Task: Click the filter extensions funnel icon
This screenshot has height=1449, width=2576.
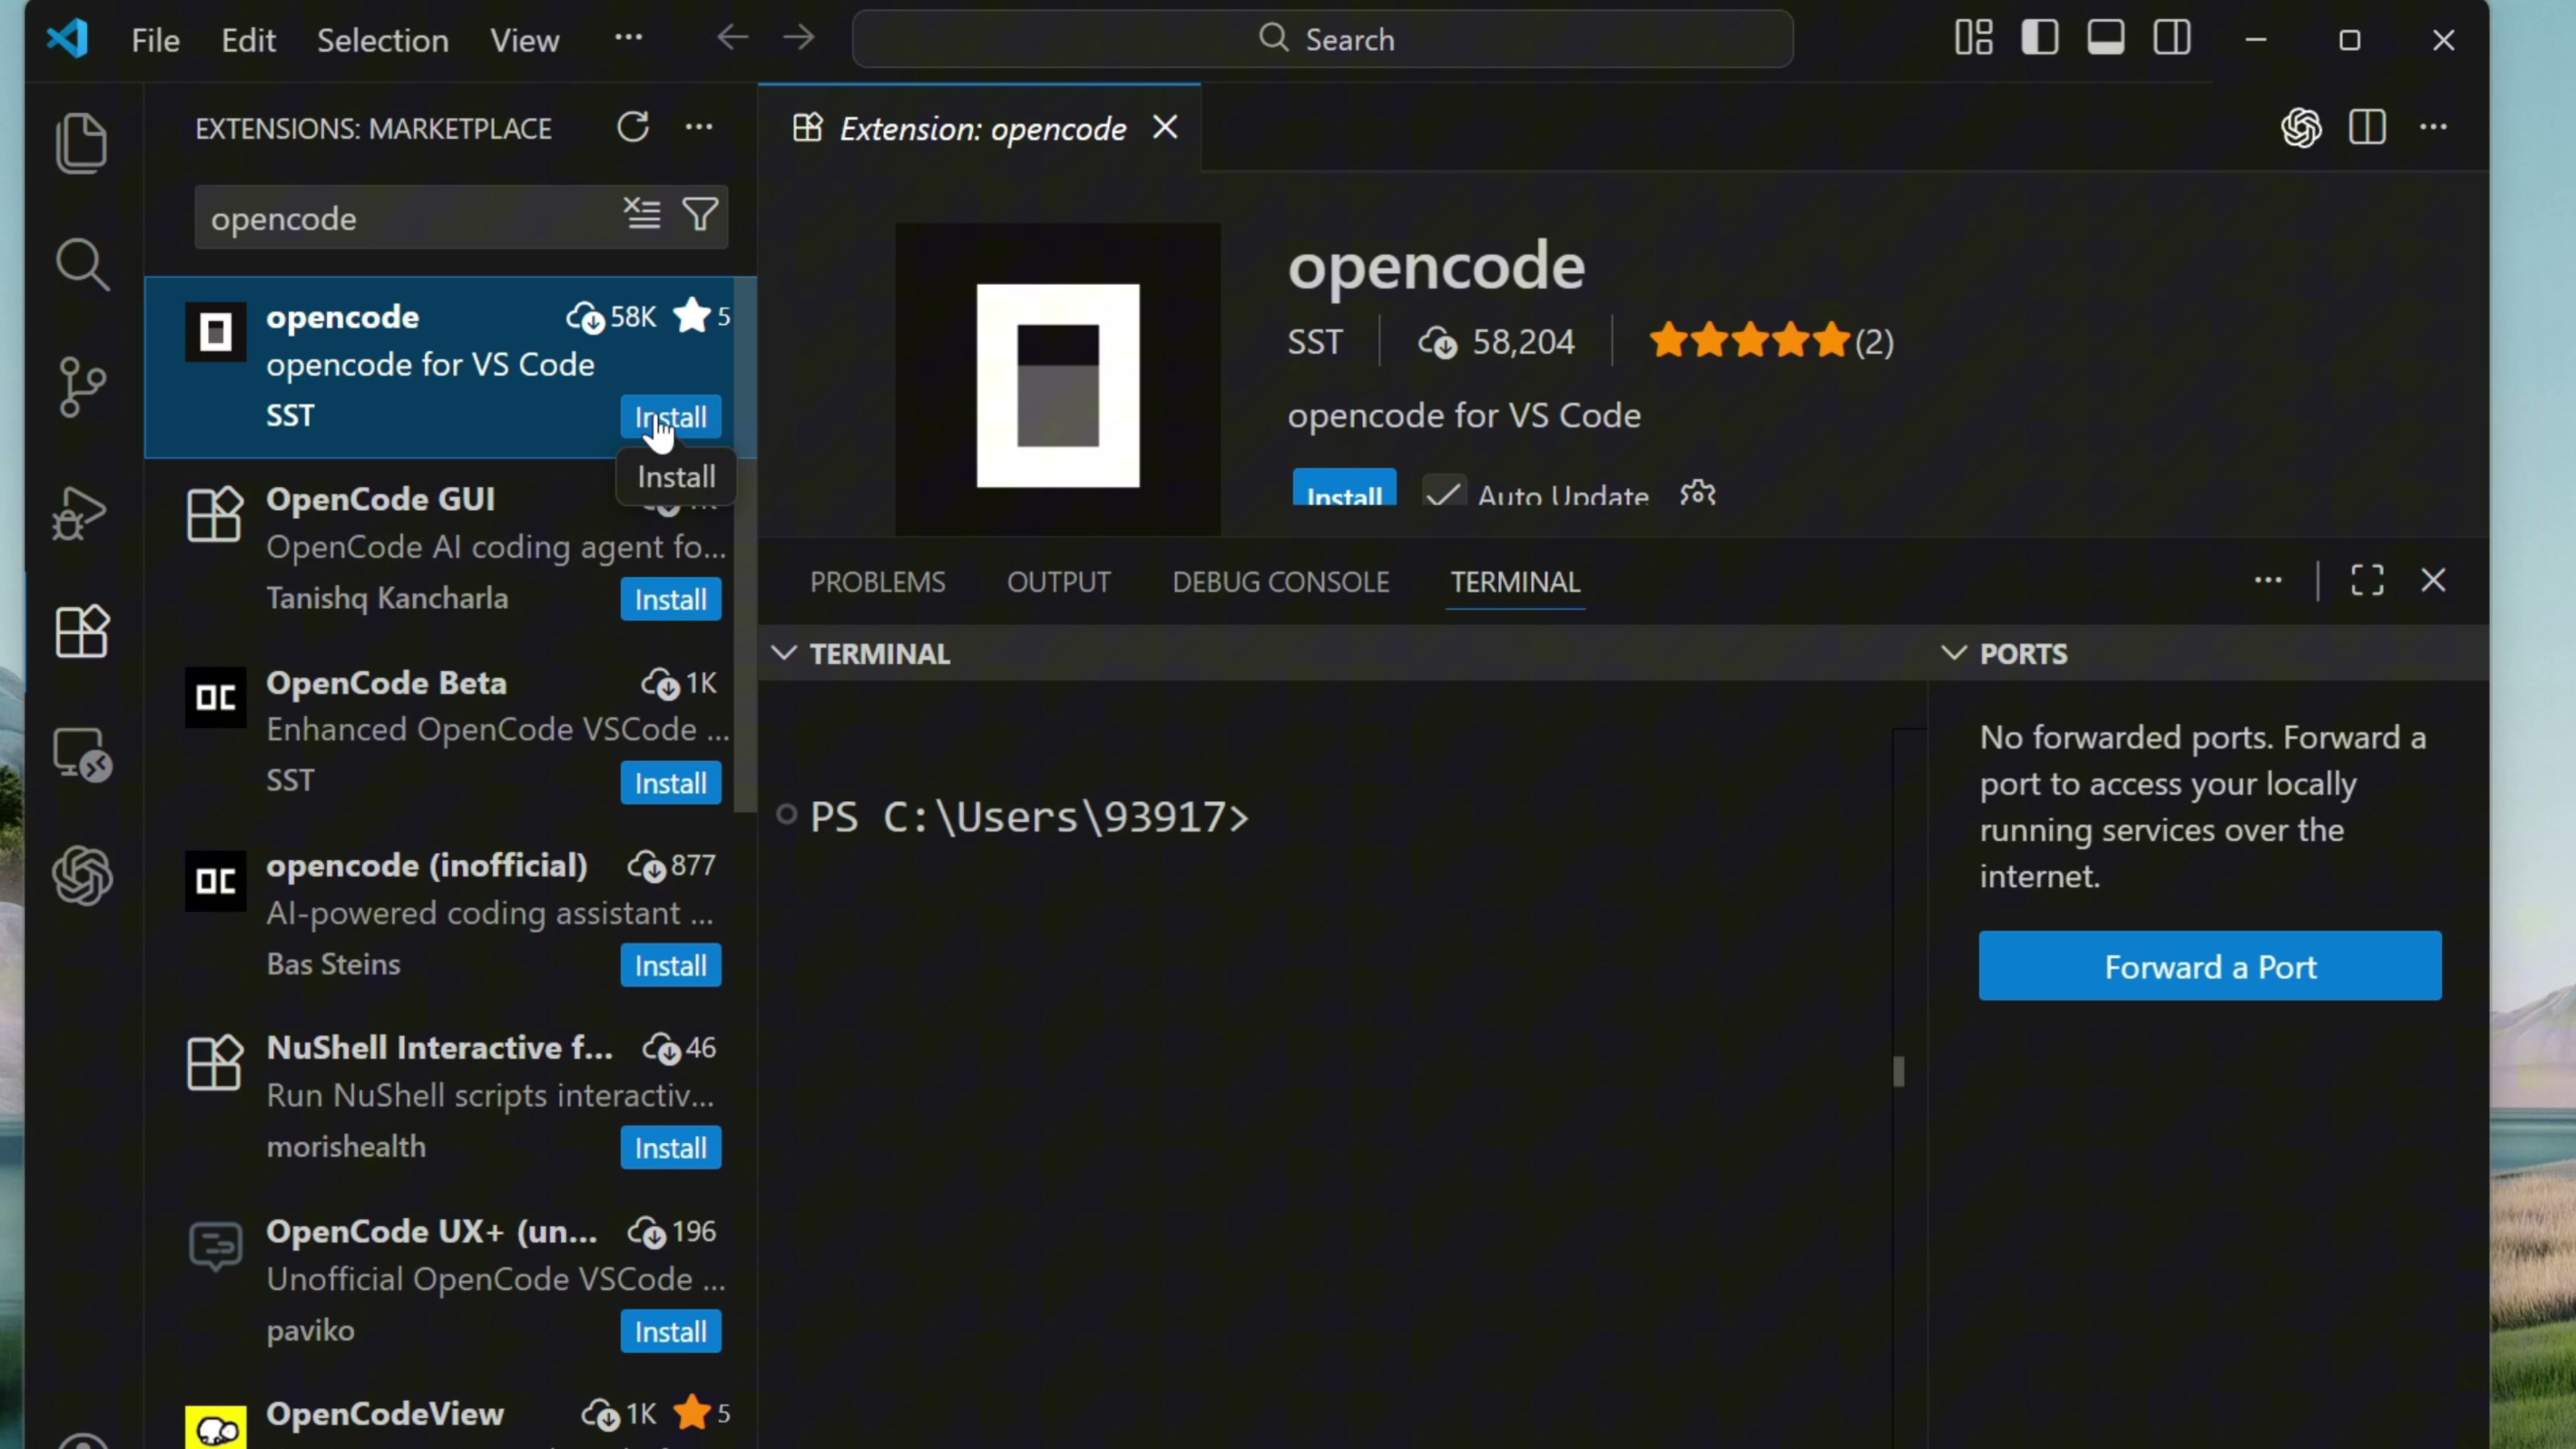Action: [x=700, y=214]
